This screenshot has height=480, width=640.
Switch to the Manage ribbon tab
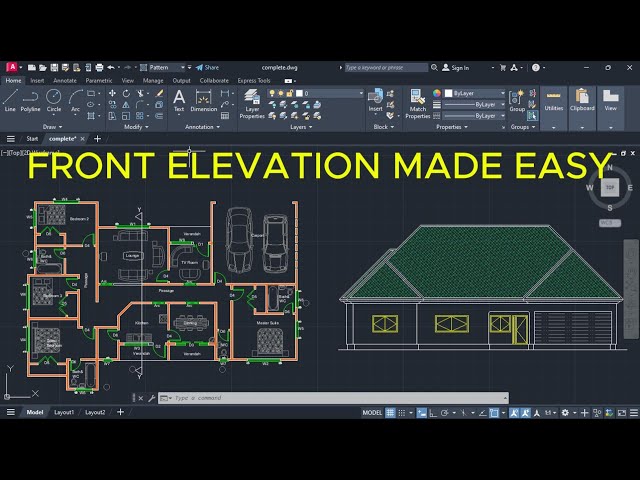(x=153, y=80)
